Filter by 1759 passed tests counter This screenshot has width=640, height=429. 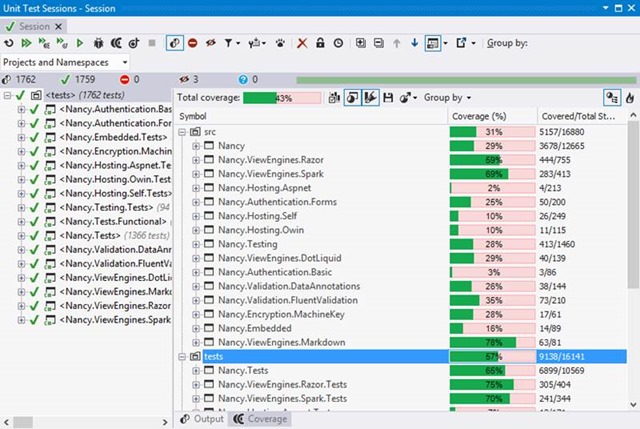[78, 80]
